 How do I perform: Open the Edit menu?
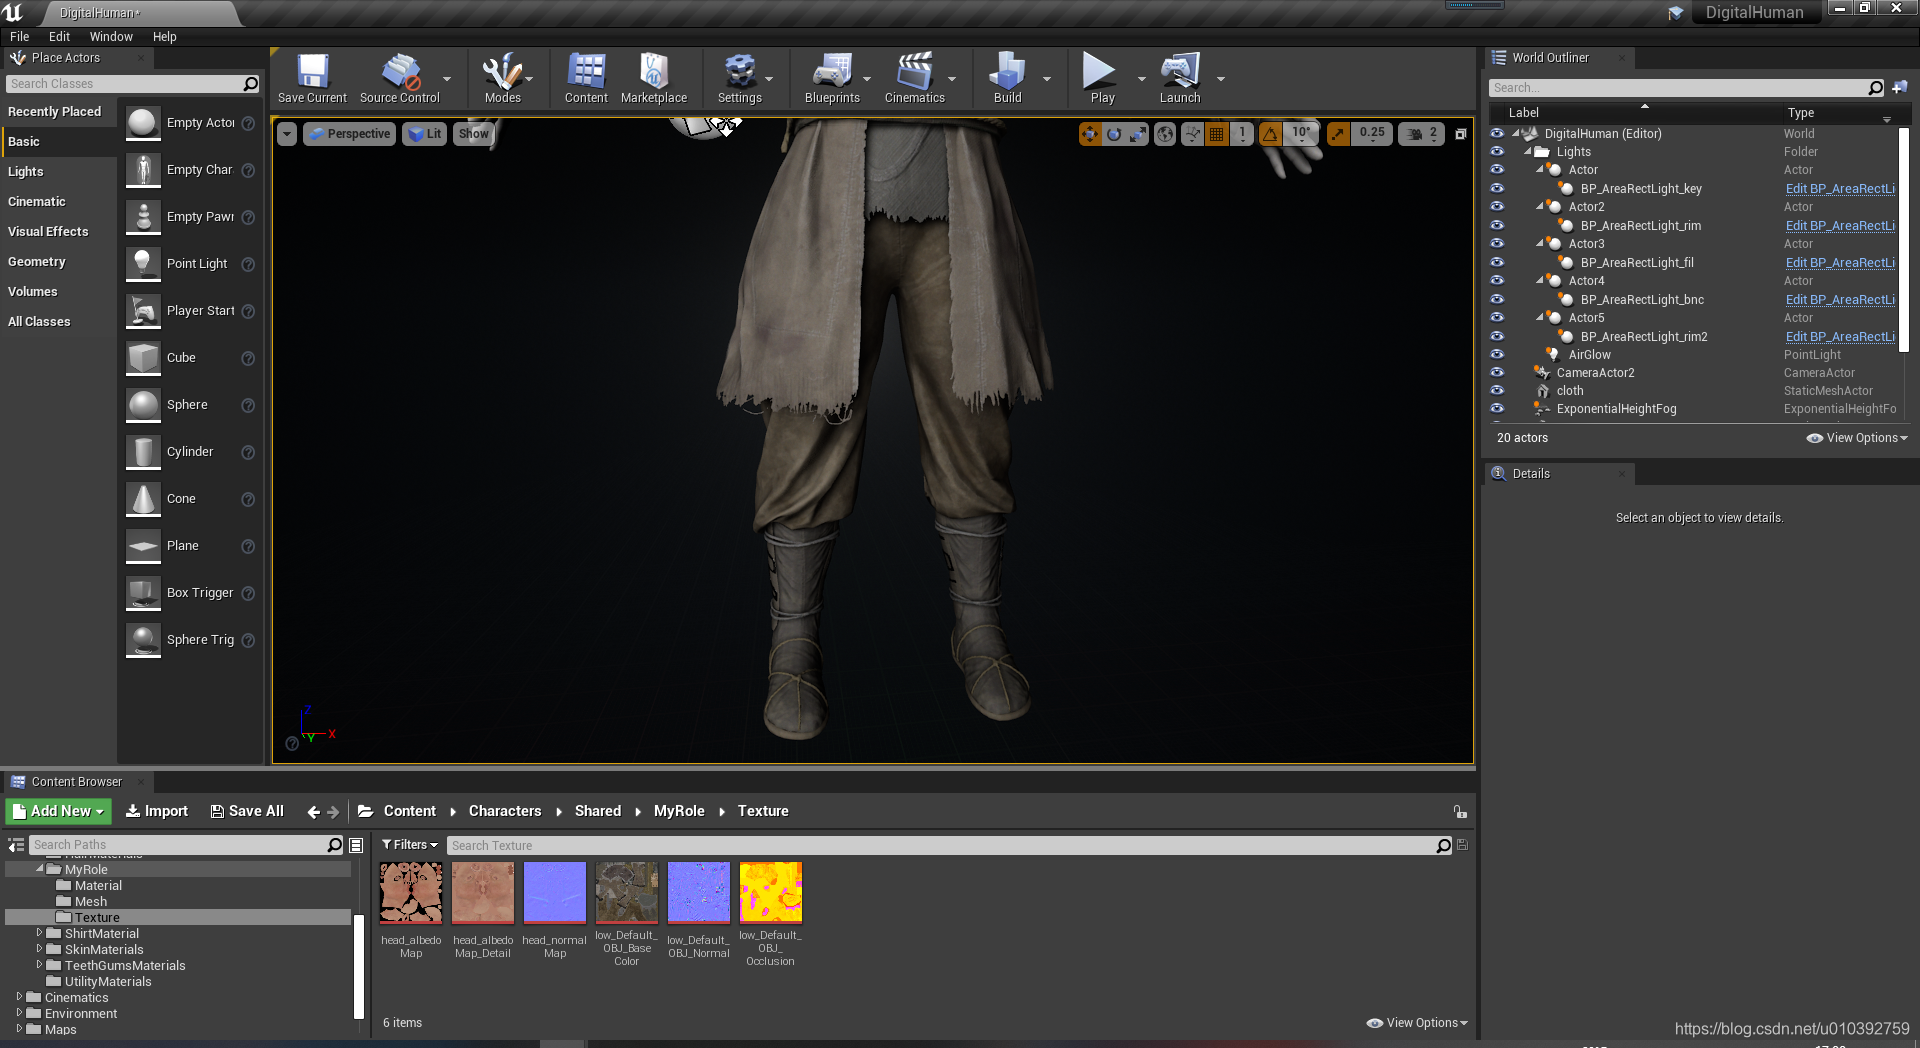[59, 37]
